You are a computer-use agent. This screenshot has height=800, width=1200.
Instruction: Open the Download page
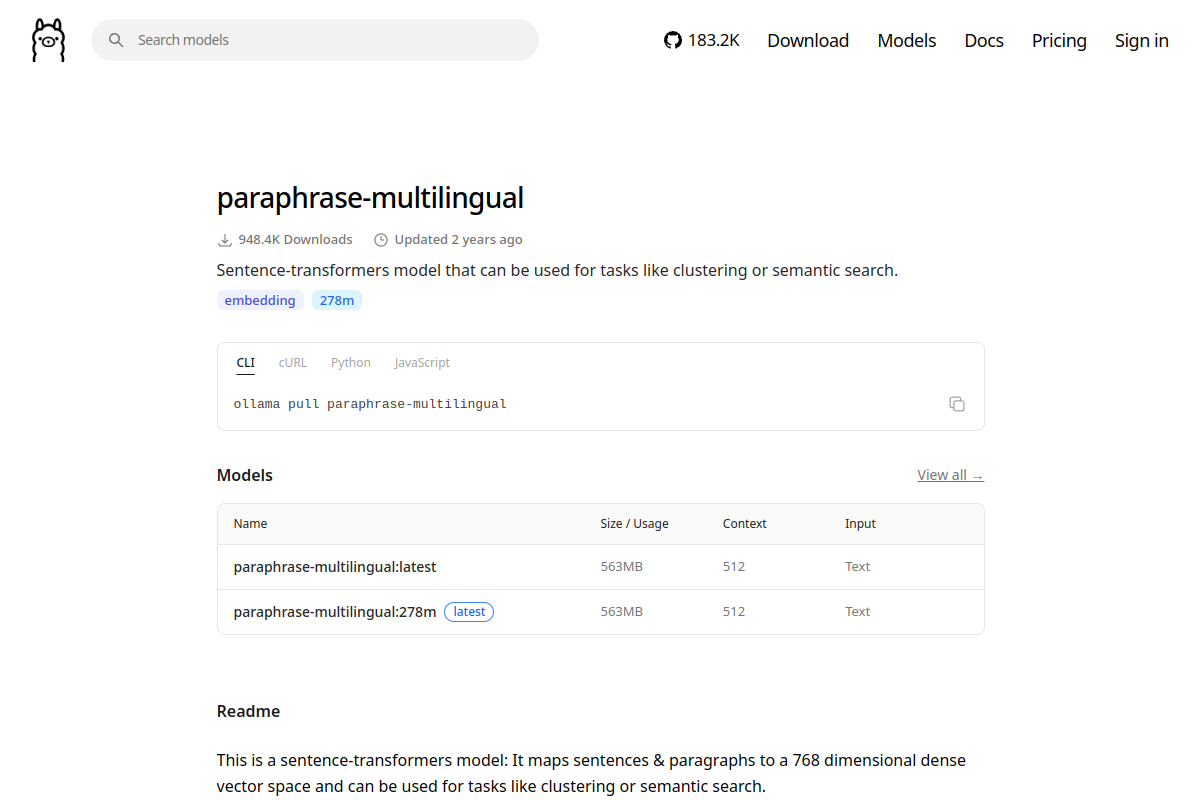[x=808, y=40]
